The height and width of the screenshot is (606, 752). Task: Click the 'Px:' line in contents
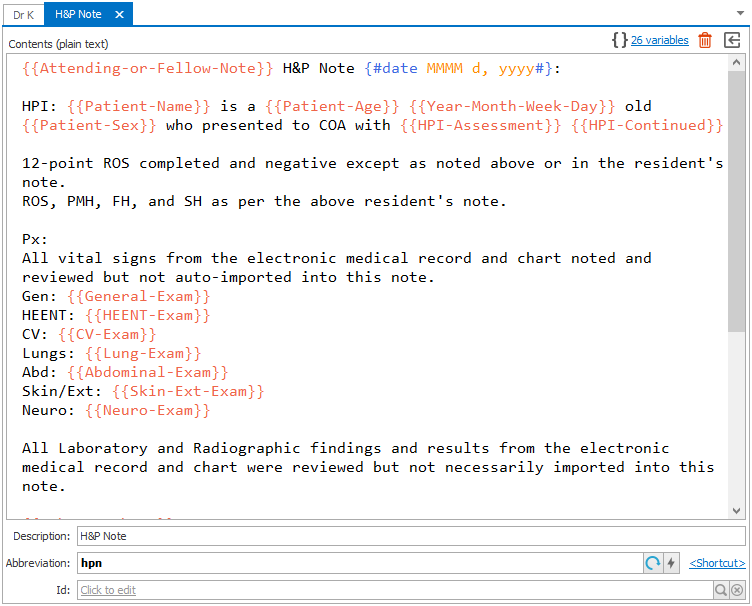[x=35, y=239]
